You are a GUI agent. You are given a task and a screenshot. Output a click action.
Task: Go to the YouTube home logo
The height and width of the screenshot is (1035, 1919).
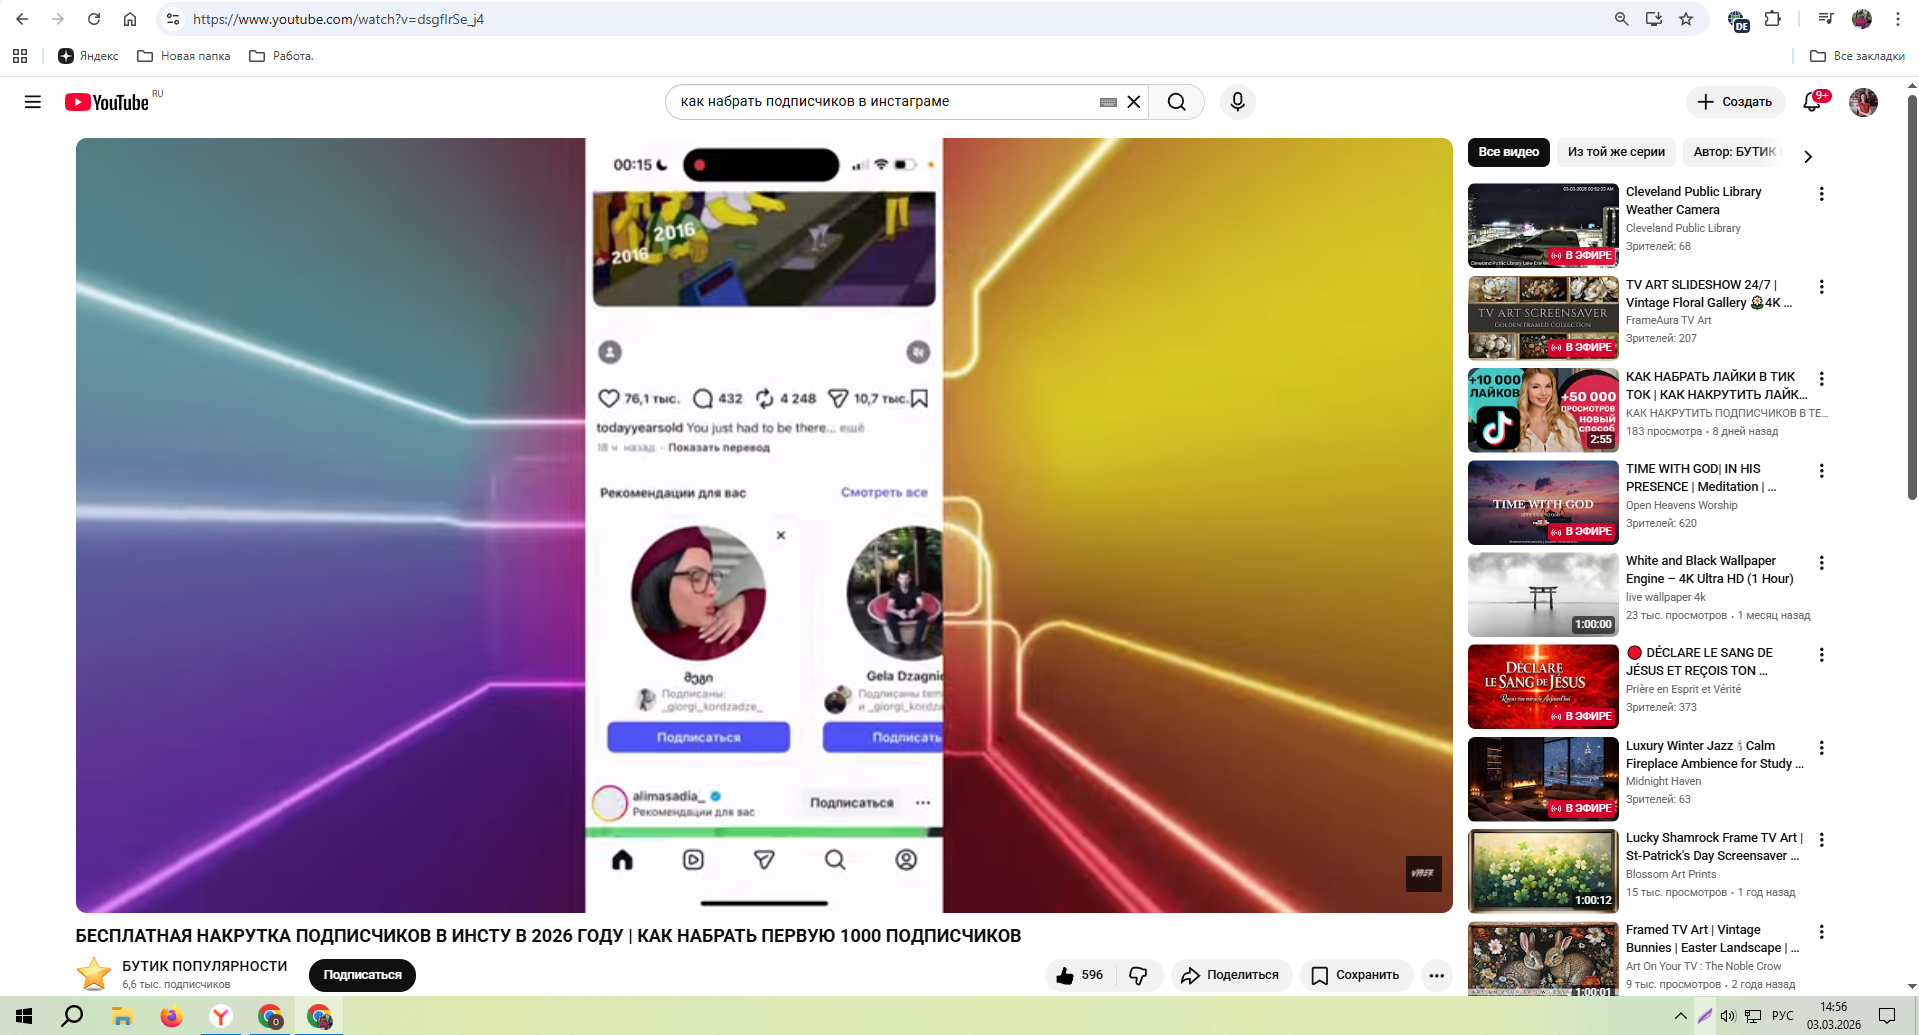click(107, 102)
